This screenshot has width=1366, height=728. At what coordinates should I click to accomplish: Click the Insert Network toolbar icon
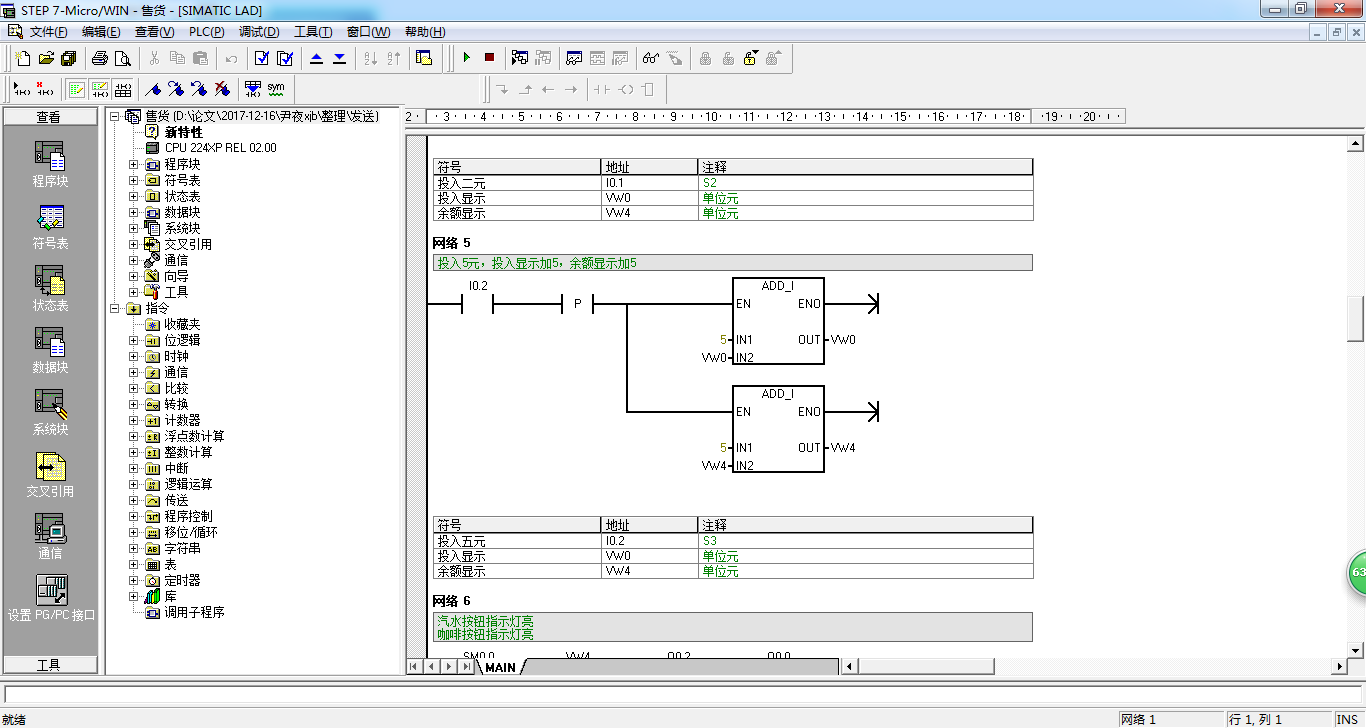coord(22,89)
